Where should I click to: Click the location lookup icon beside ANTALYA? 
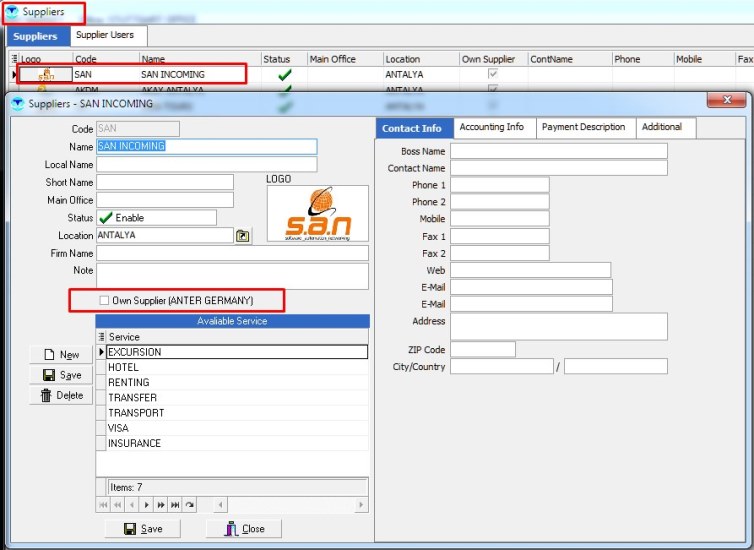[242, 236]
